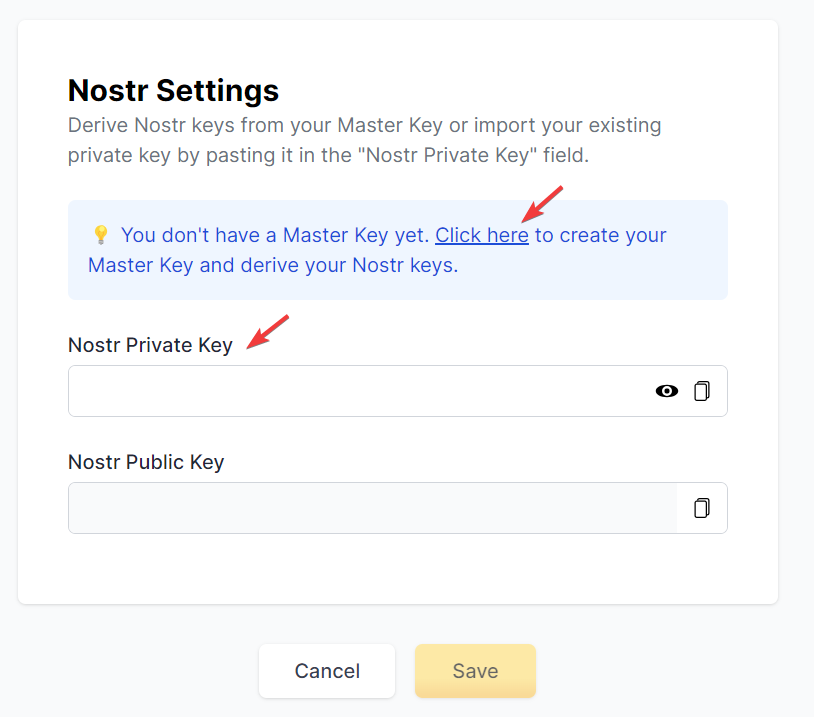The height and width of the screenshot is (717, 814).
Task: Click the "to create your" text in notice
Action: 600,235
